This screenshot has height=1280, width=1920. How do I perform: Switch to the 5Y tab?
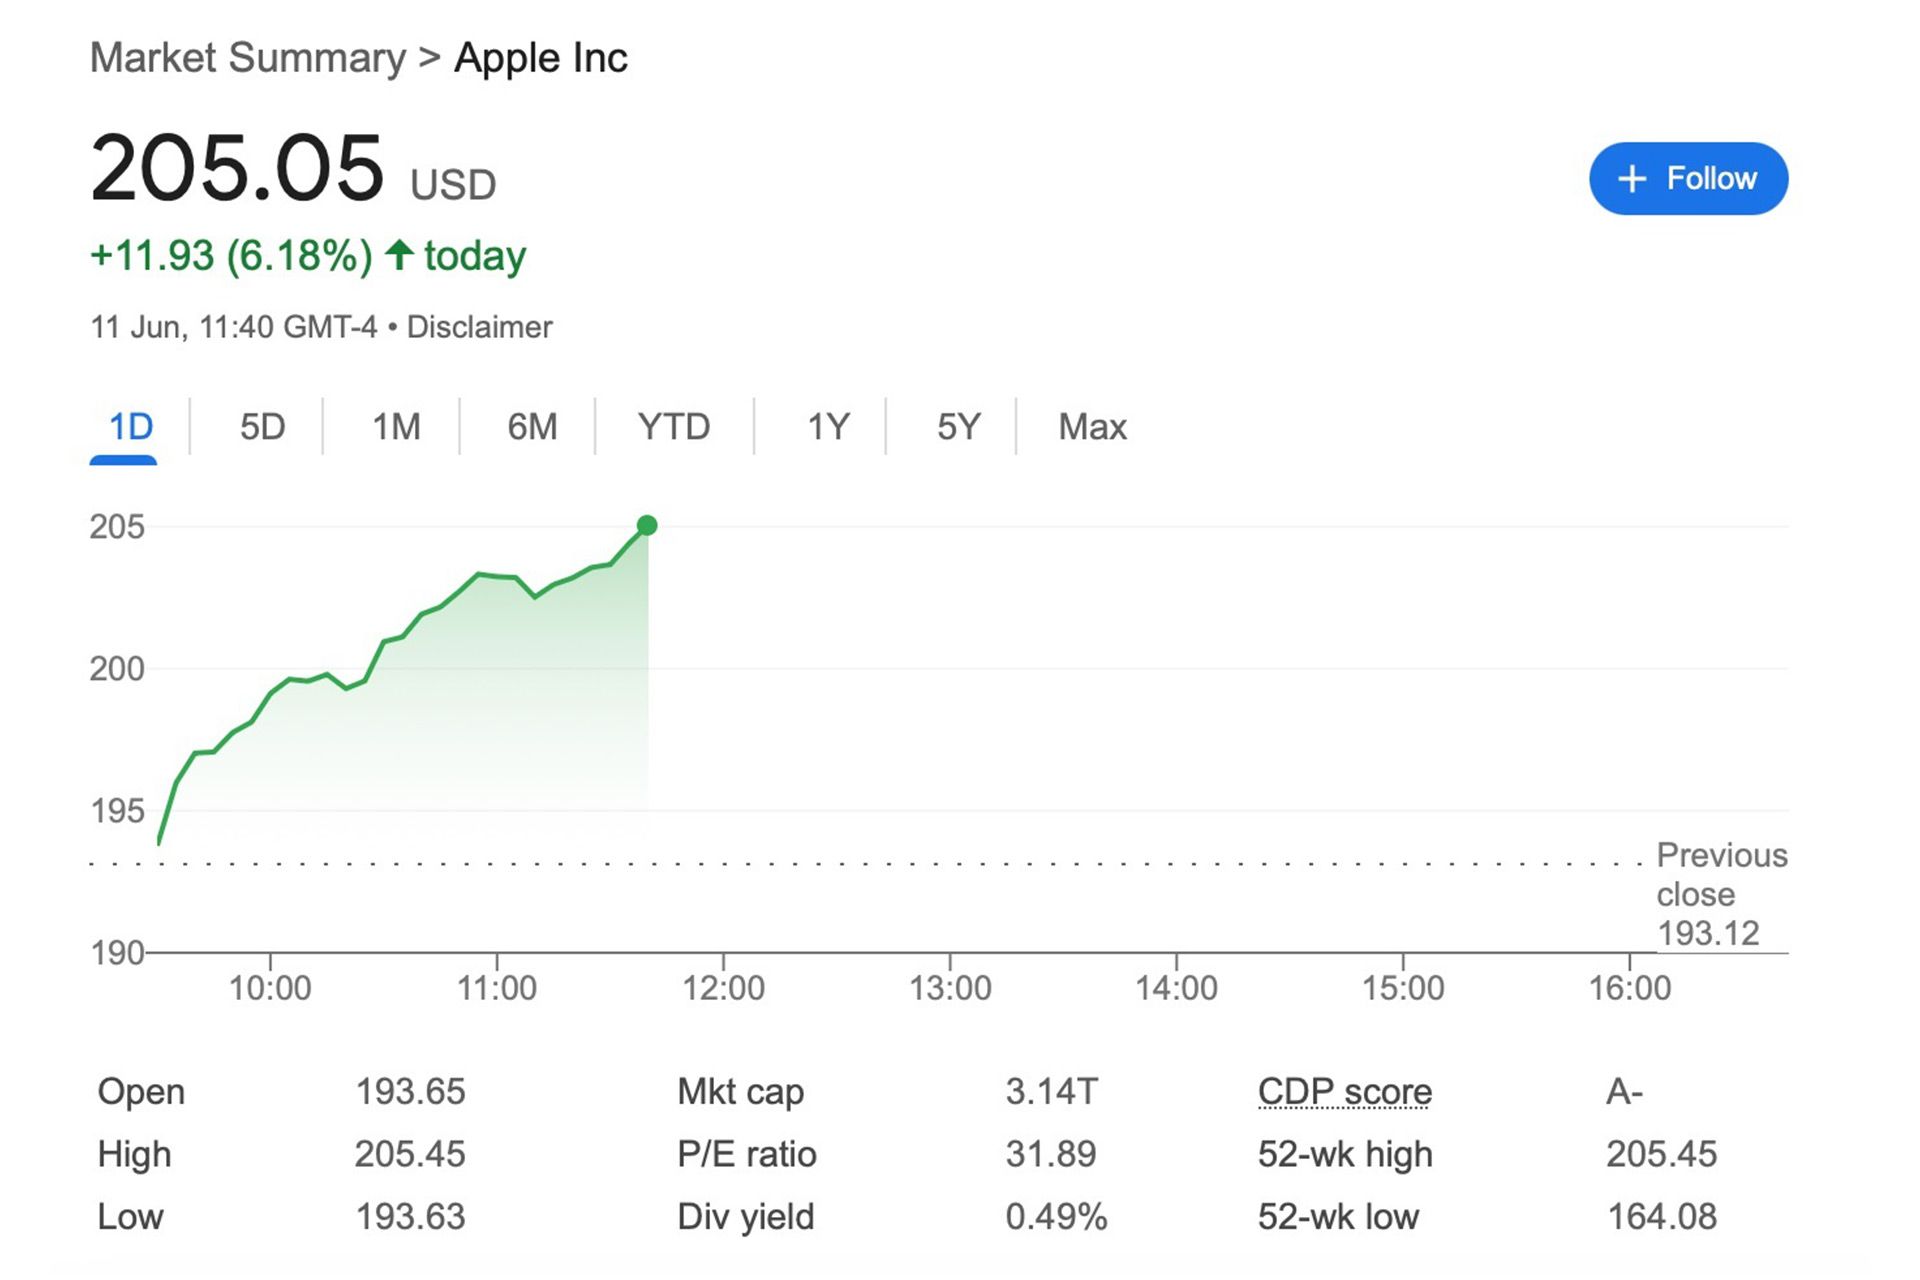958,427
